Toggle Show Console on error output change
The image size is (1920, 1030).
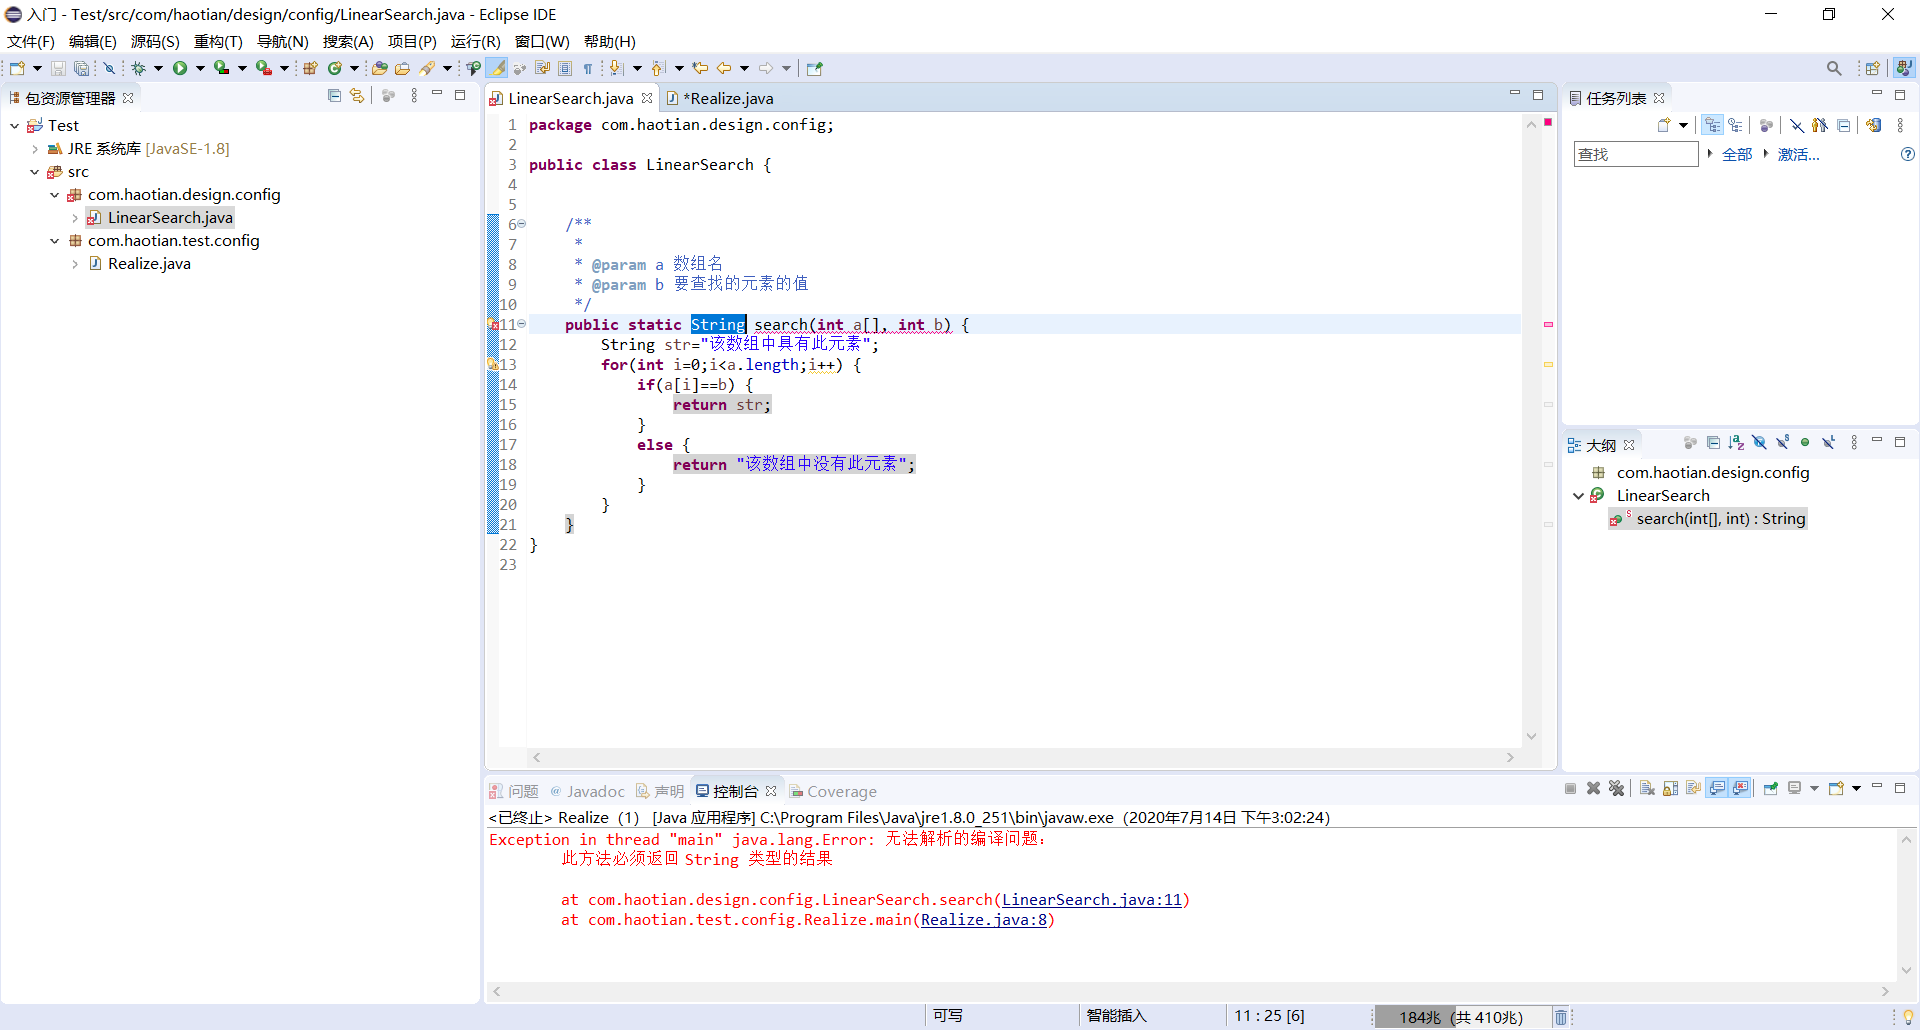pos(1741,789)
